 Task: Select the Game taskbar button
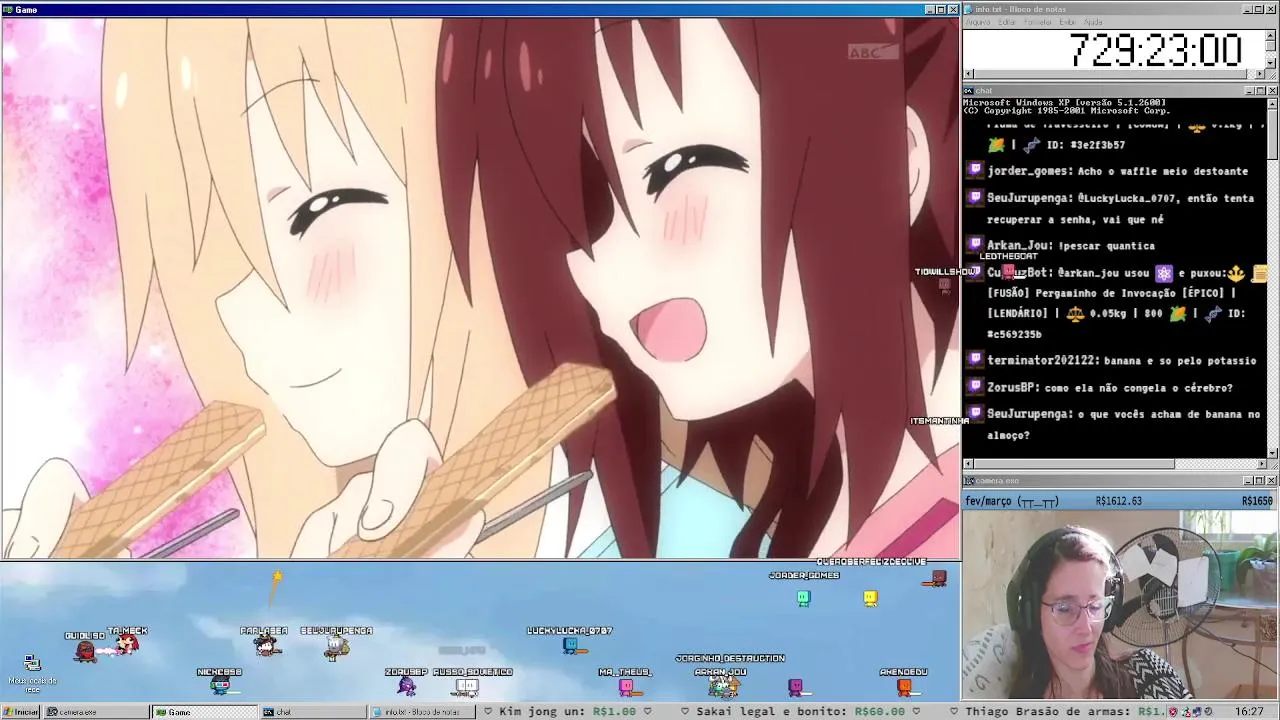tap(205, 712)
